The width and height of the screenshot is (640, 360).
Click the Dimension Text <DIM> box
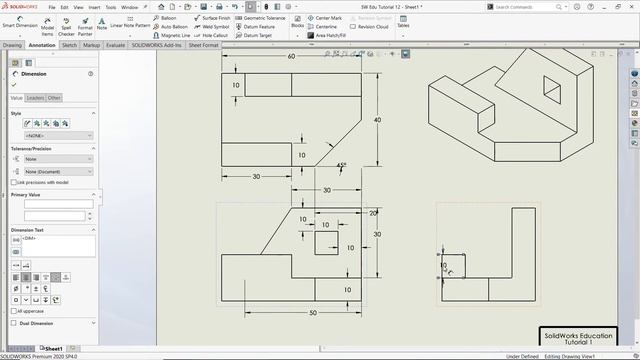pos(59,246)
